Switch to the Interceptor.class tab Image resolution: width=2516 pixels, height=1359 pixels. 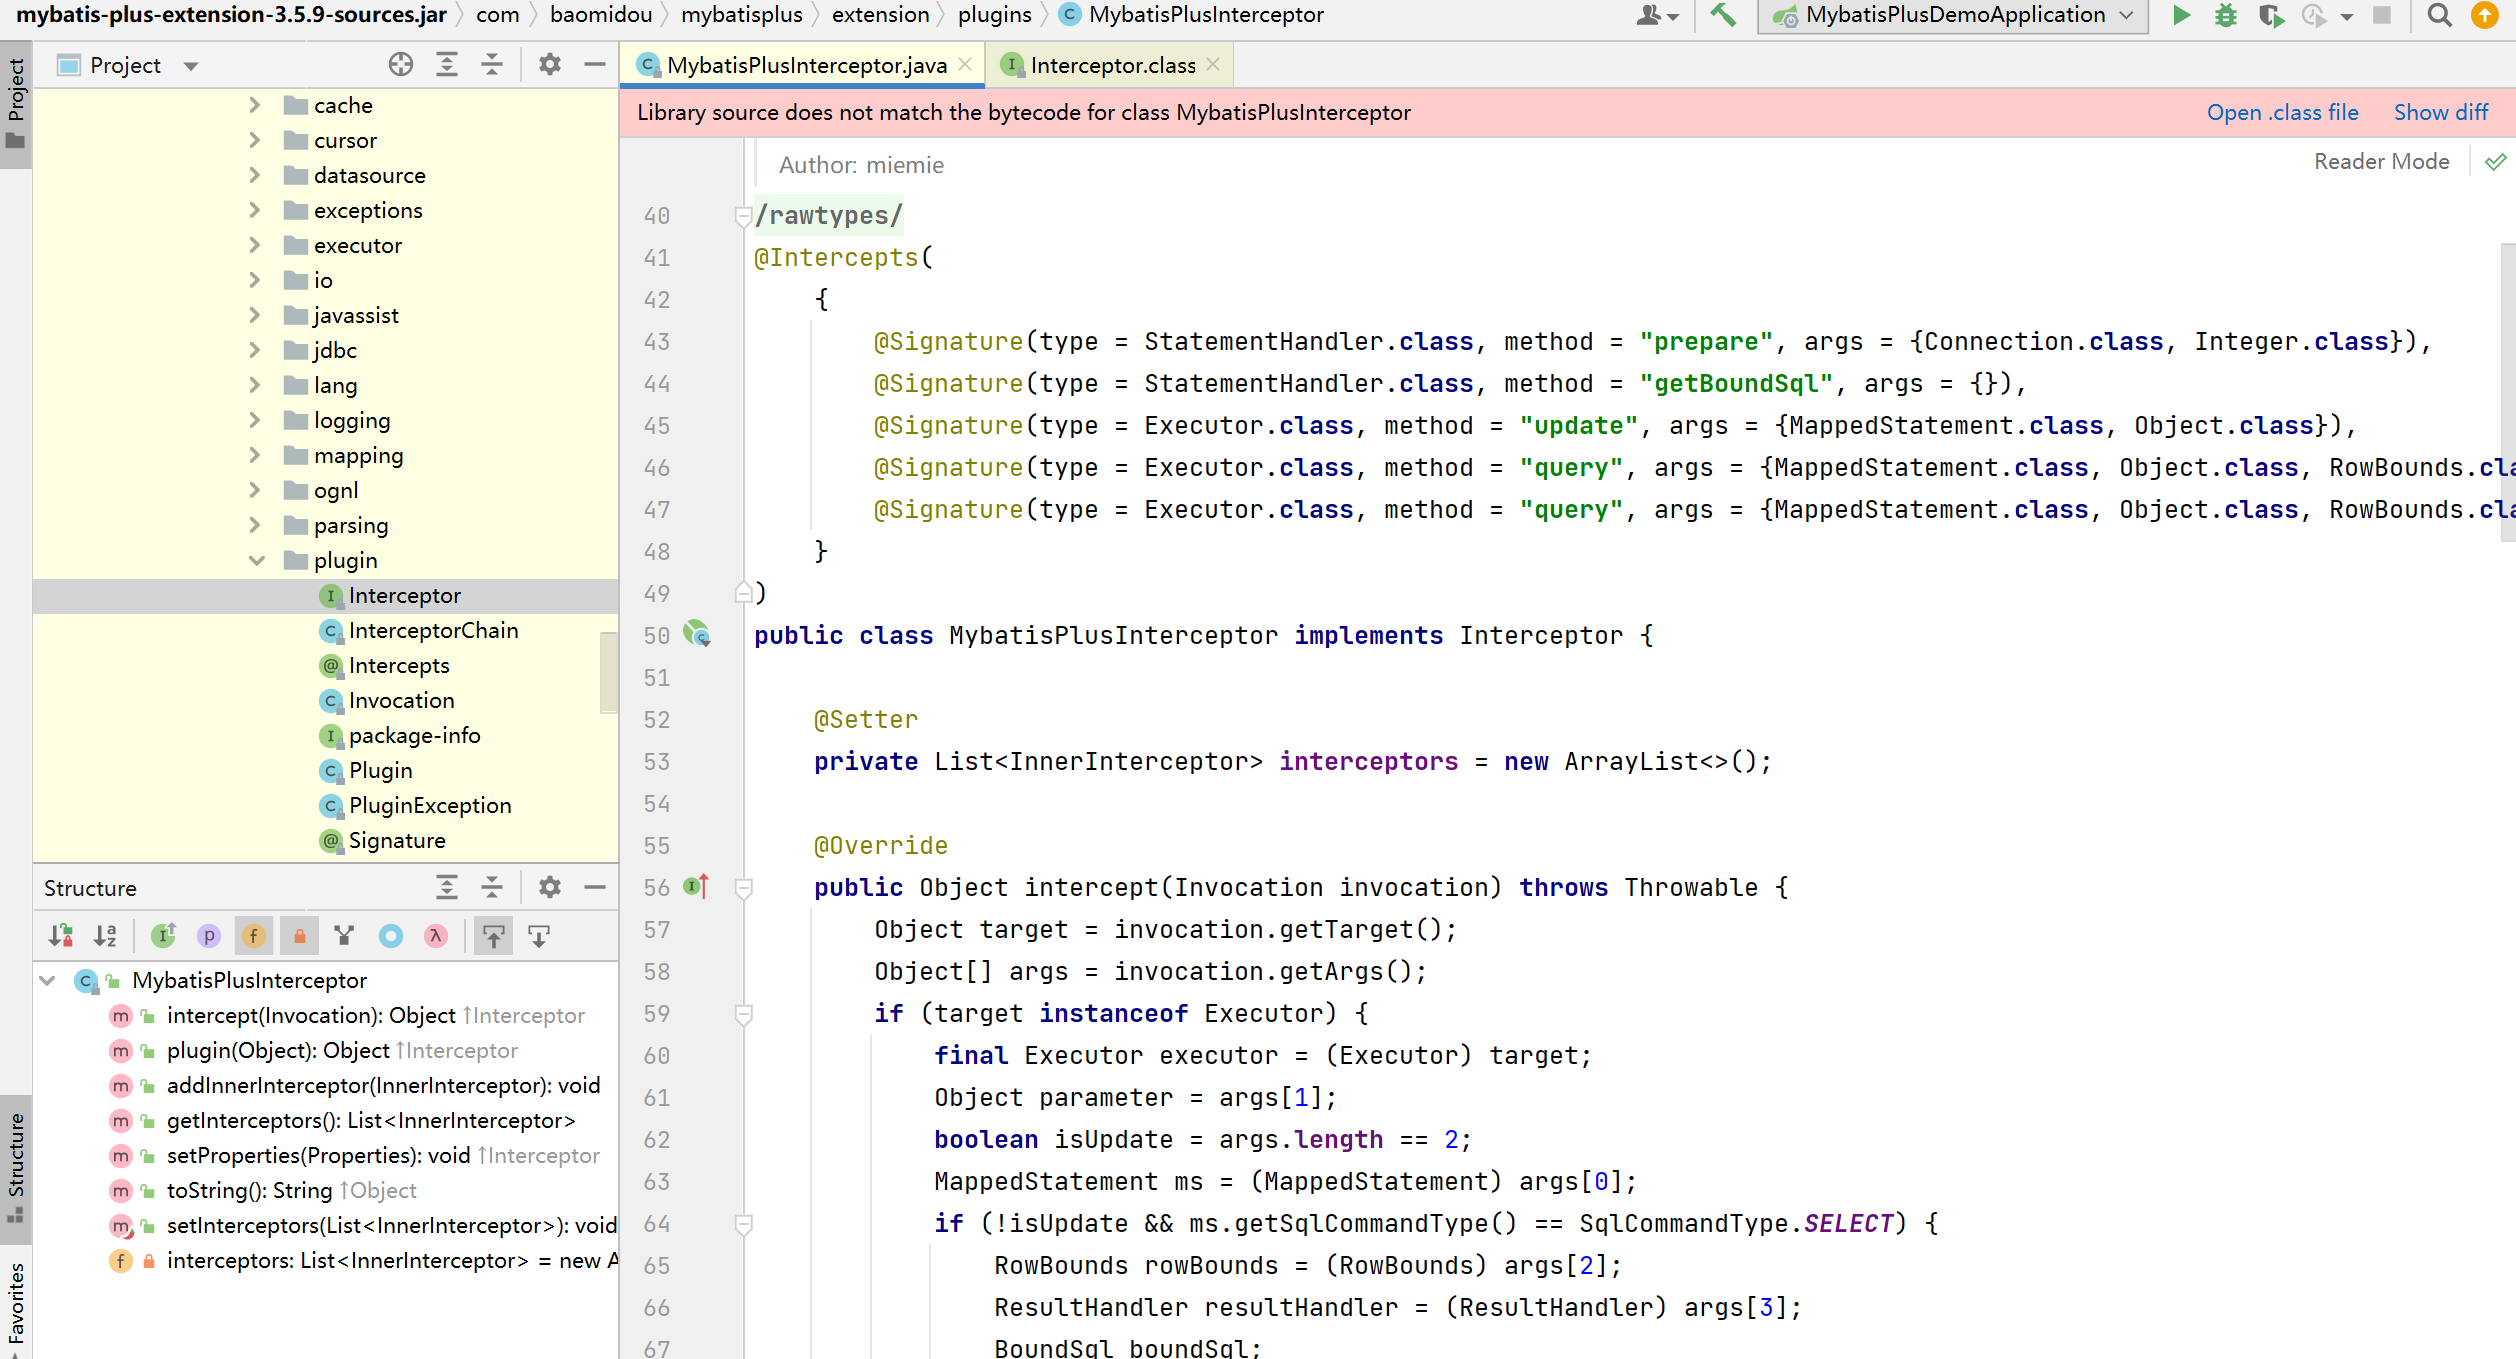1111,65
